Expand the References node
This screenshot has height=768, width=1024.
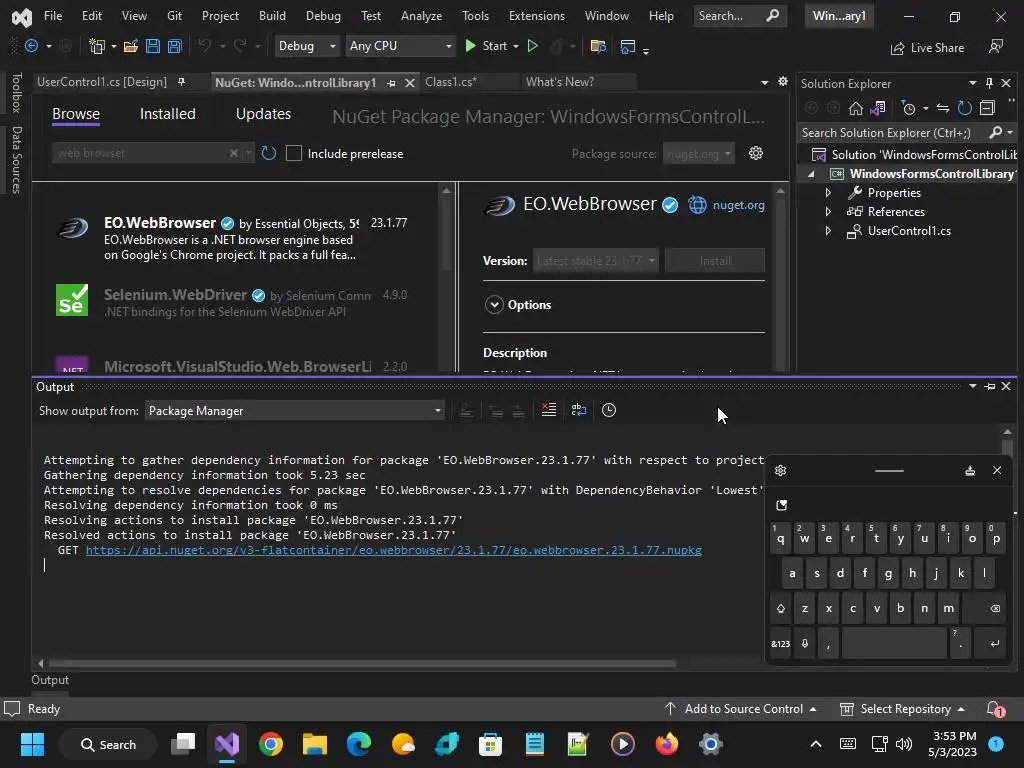[x=828, y=212]
